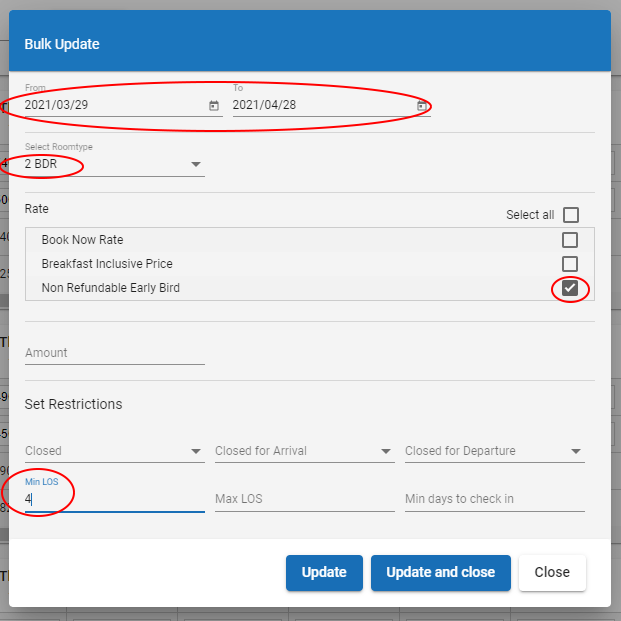Image resolution: width=621 pixels, height=621 pixels.
Task: Click the To date text field
Action: point(320,105)
